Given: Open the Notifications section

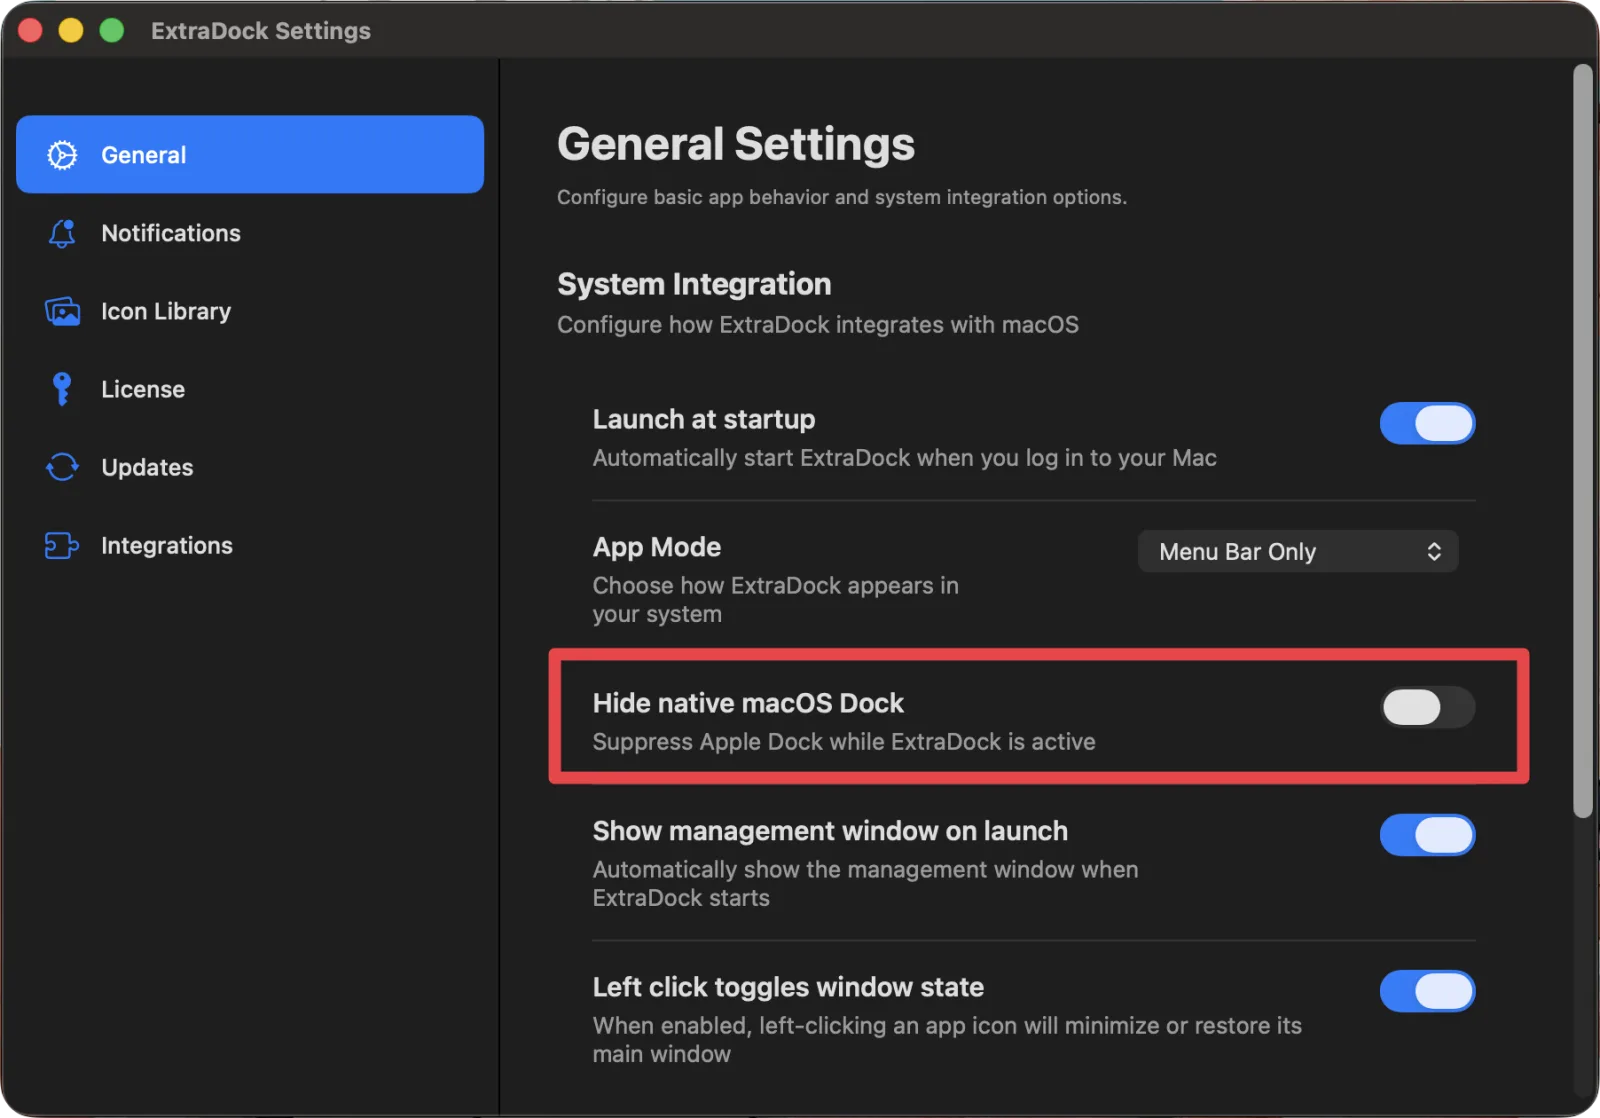Looking at the screenshot, I should (x=250, y=233).
